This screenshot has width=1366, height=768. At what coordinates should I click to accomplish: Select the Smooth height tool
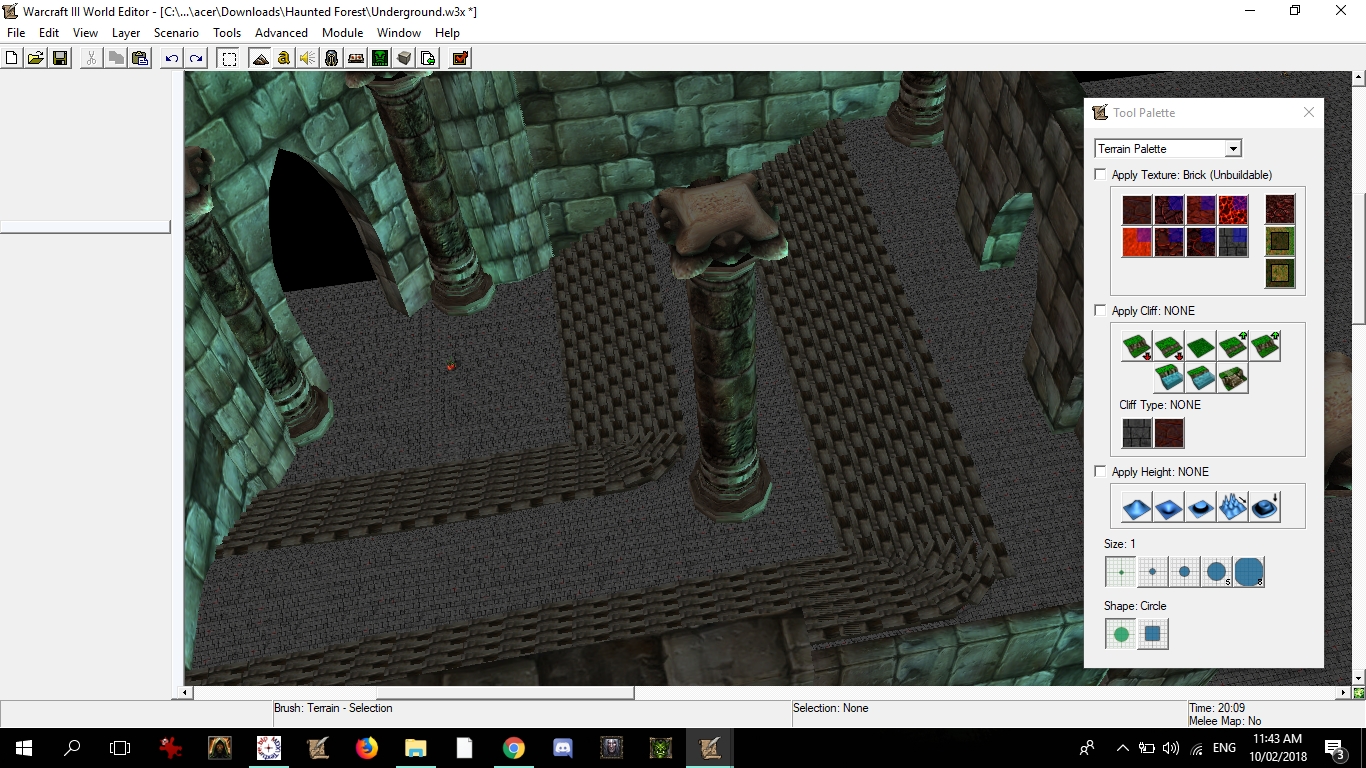pyautogui.click(x=1264, y=507)
